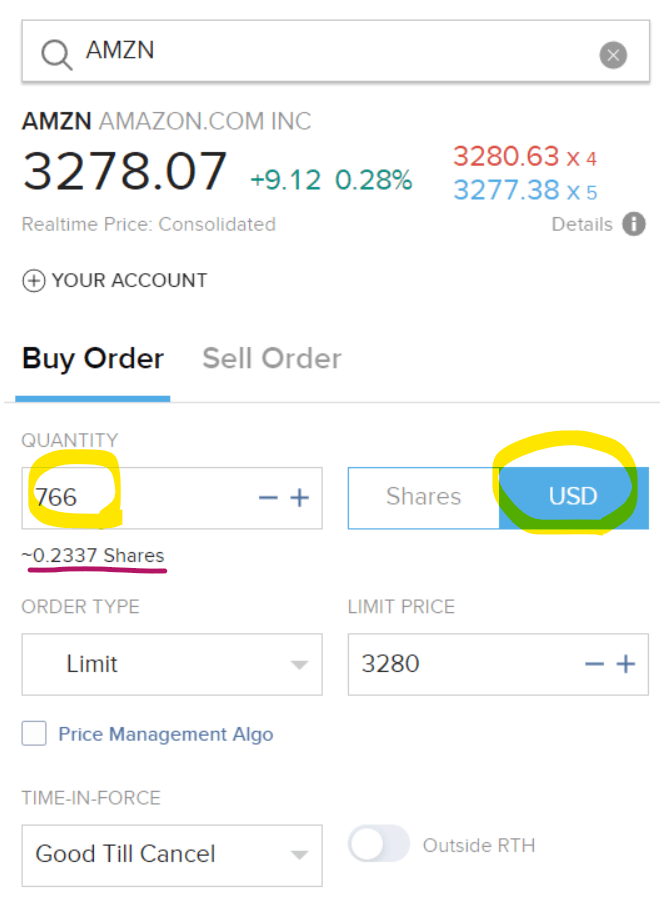
Task: Toggle the Outside RTH switch
Action: pyautogui.click(x=379, y=844)
